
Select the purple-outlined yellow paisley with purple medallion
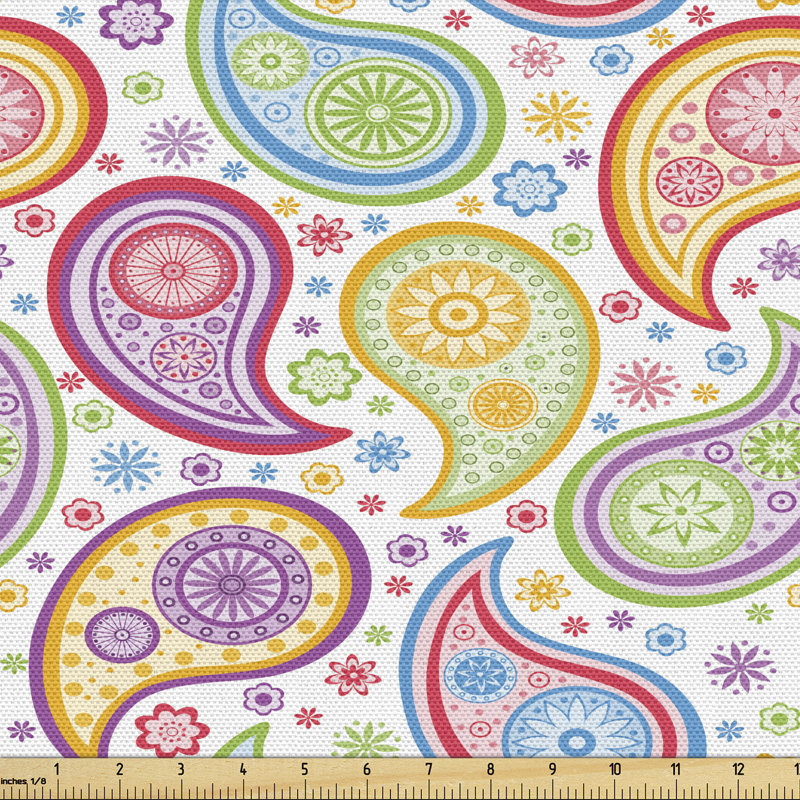[x=199, y=620]
